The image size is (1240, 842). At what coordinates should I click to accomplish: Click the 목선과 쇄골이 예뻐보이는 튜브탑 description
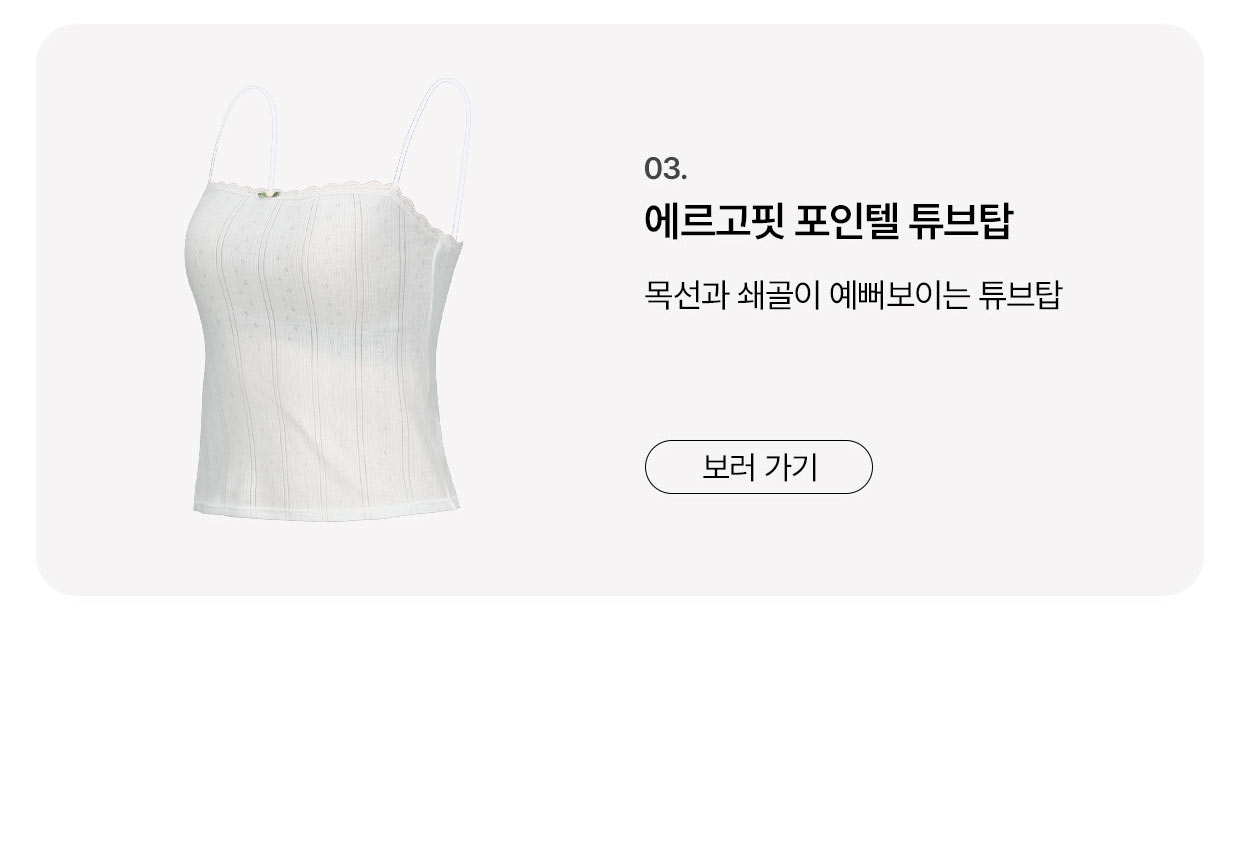pos(852,296)
